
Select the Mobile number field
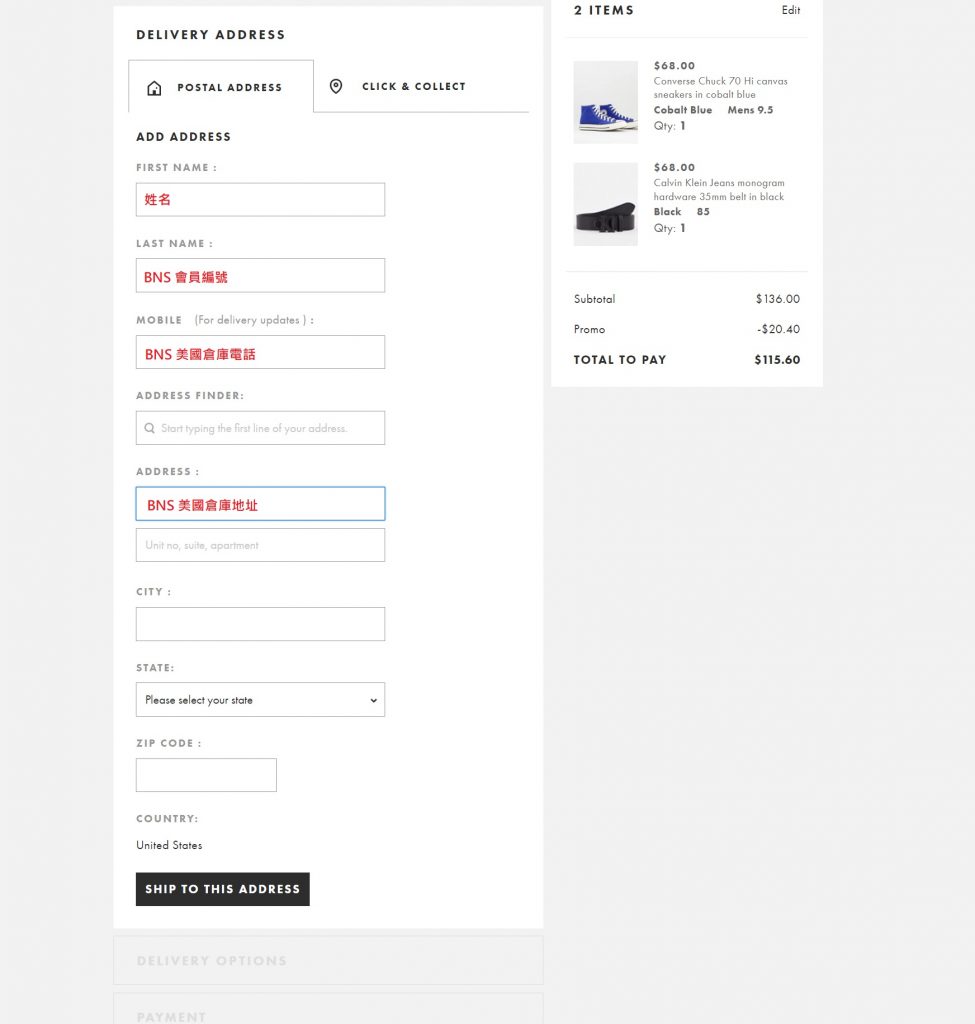[x=260, y=353]
